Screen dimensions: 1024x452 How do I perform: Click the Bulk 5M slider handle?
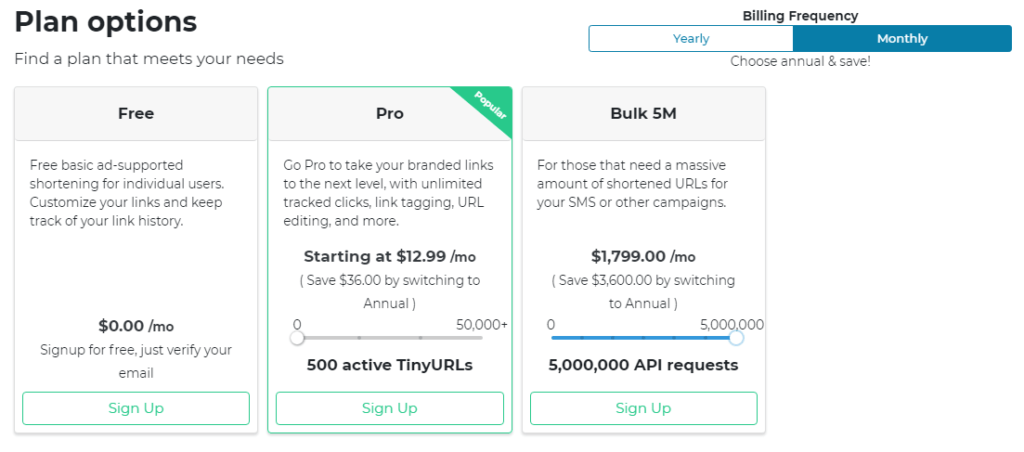click(736, 338)
